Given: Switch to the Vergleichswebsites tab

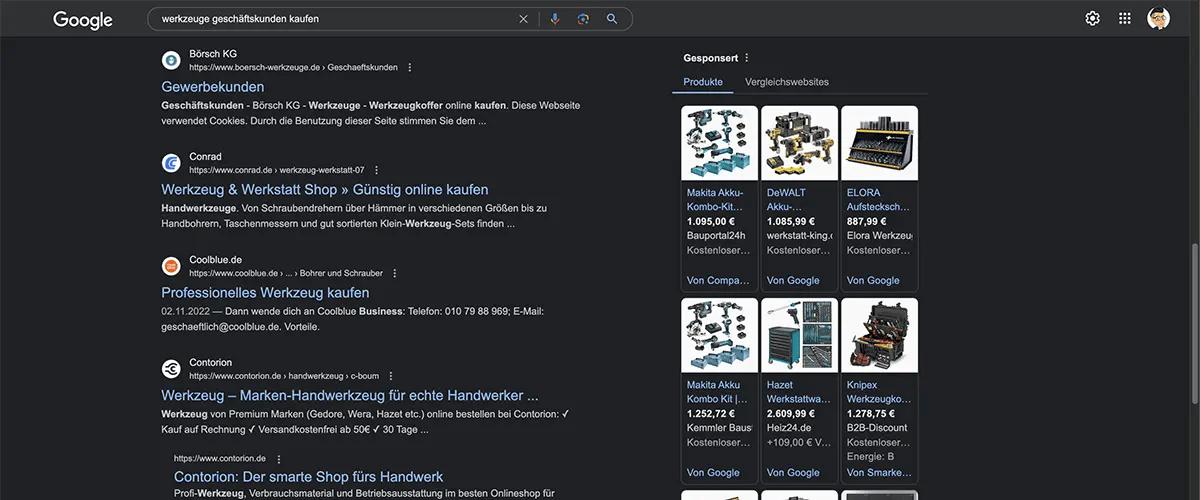Looking at the screenshot, I should [787, 82].
